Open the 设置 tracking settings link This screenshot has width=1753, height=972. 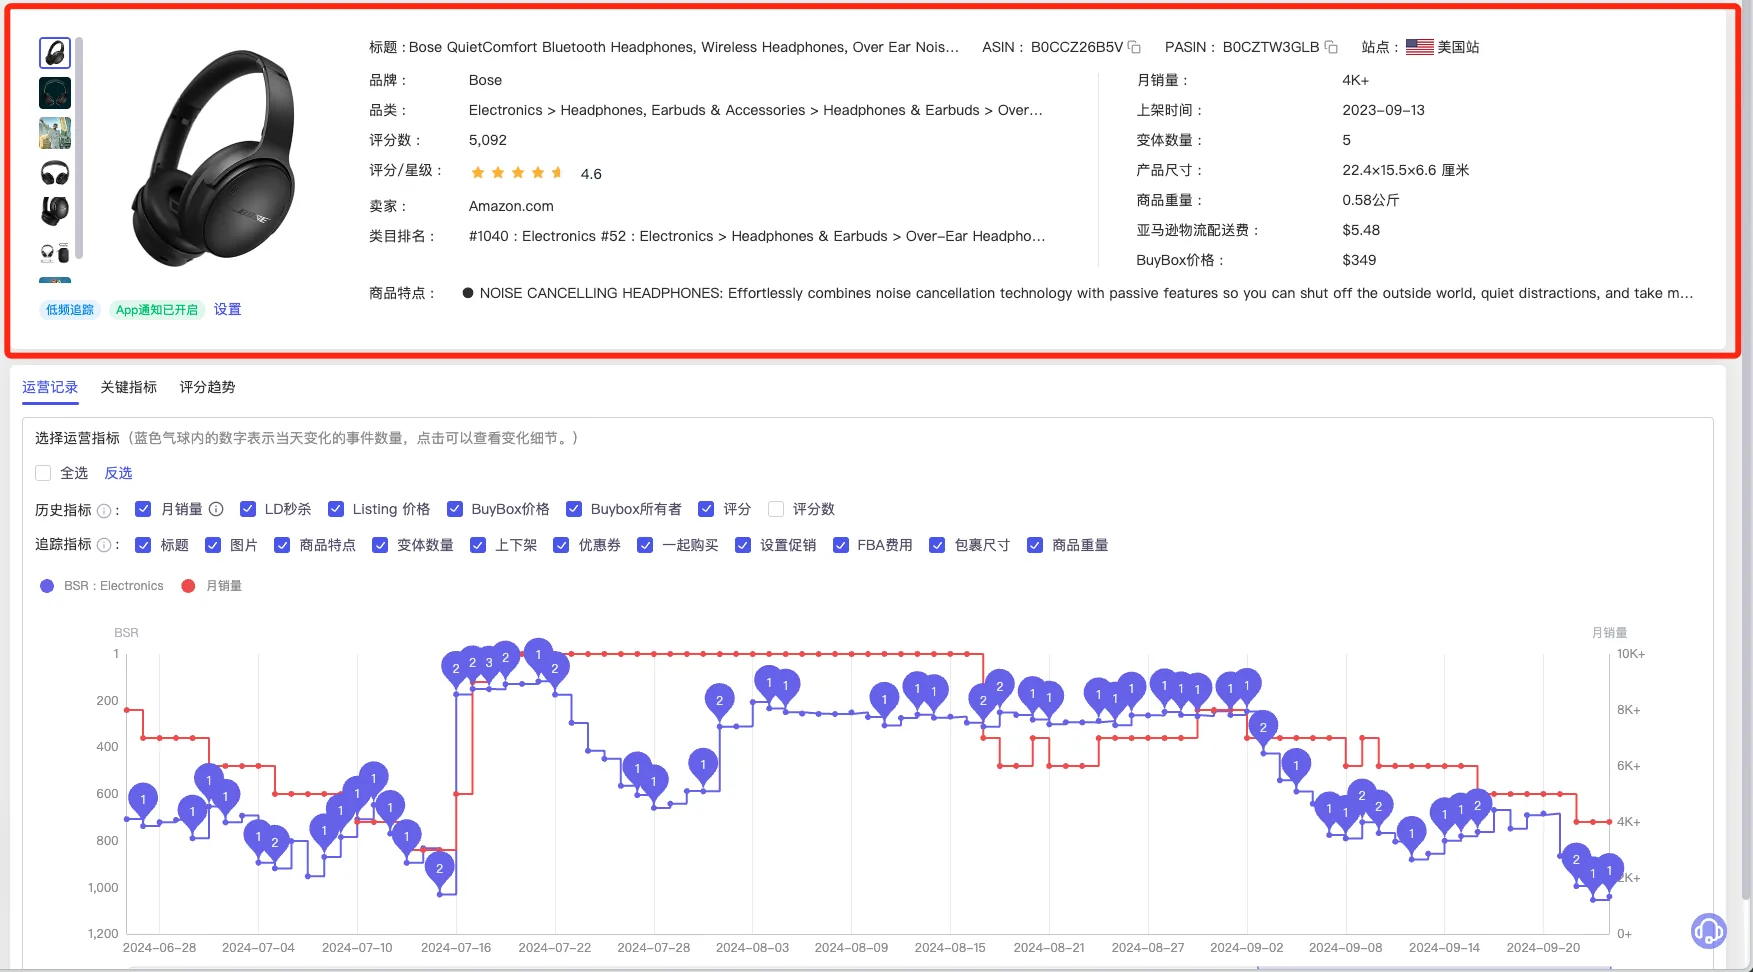(x=227, y=309)
